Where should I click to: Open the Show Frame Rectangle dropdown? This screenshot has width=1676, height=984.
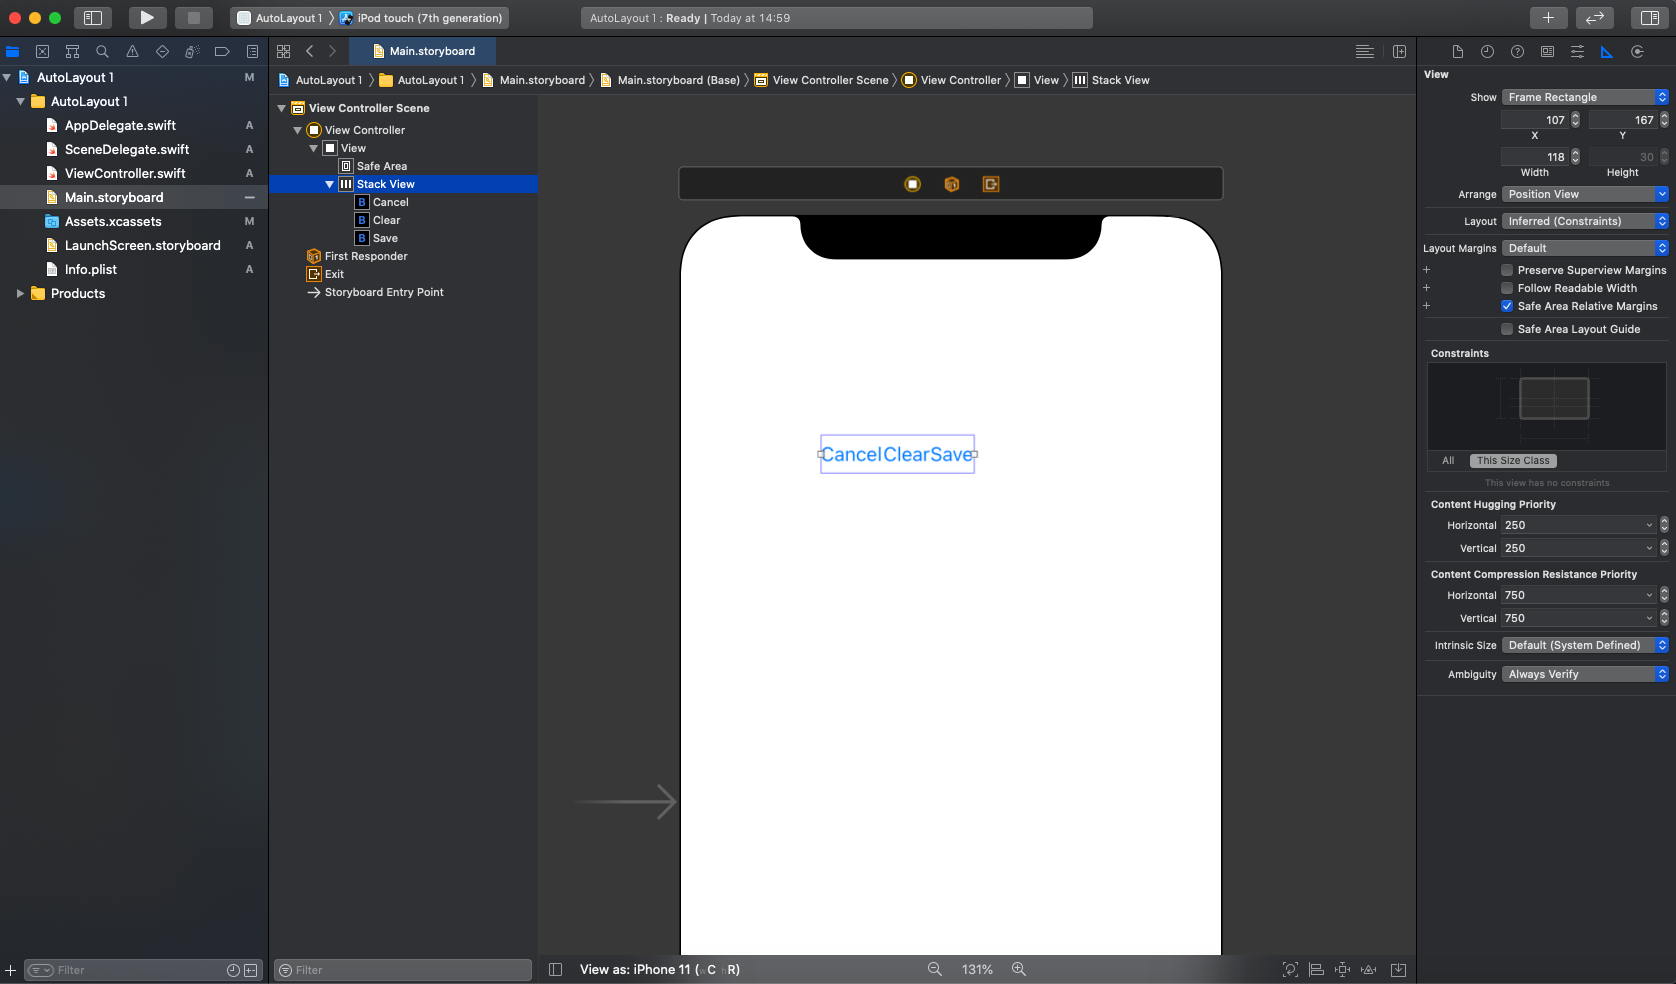click(x=1585, y=97)
